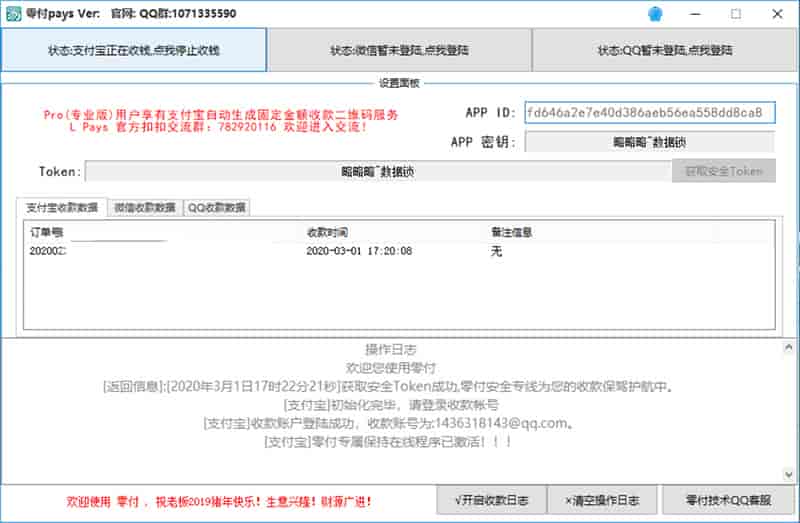Click the 操作日志 heading in the log
This screenshot has height=523, width=800.
tap(391, 350)
